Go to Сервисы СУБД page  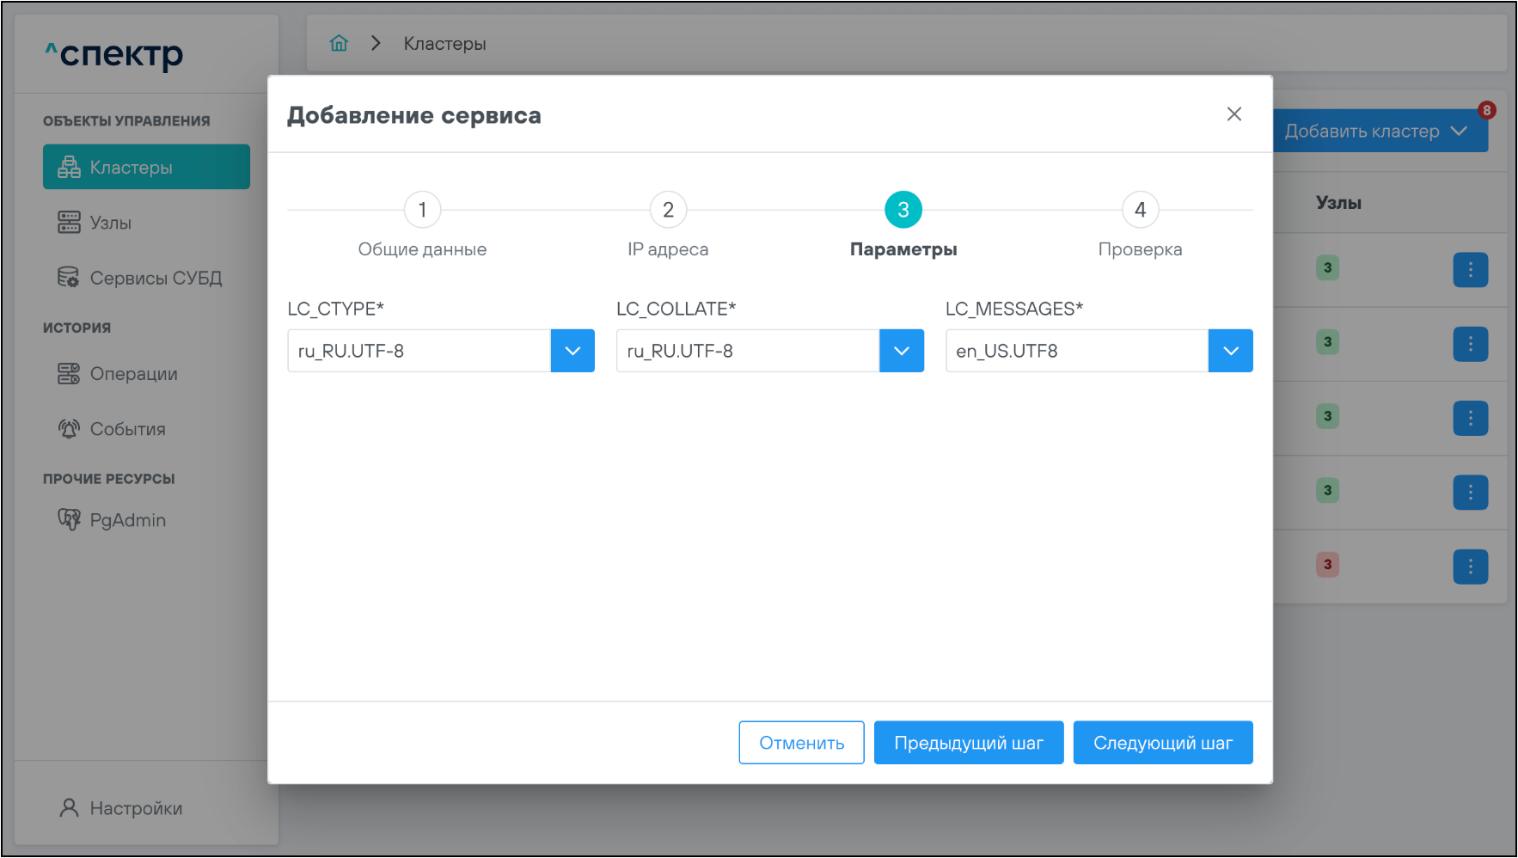155,278
